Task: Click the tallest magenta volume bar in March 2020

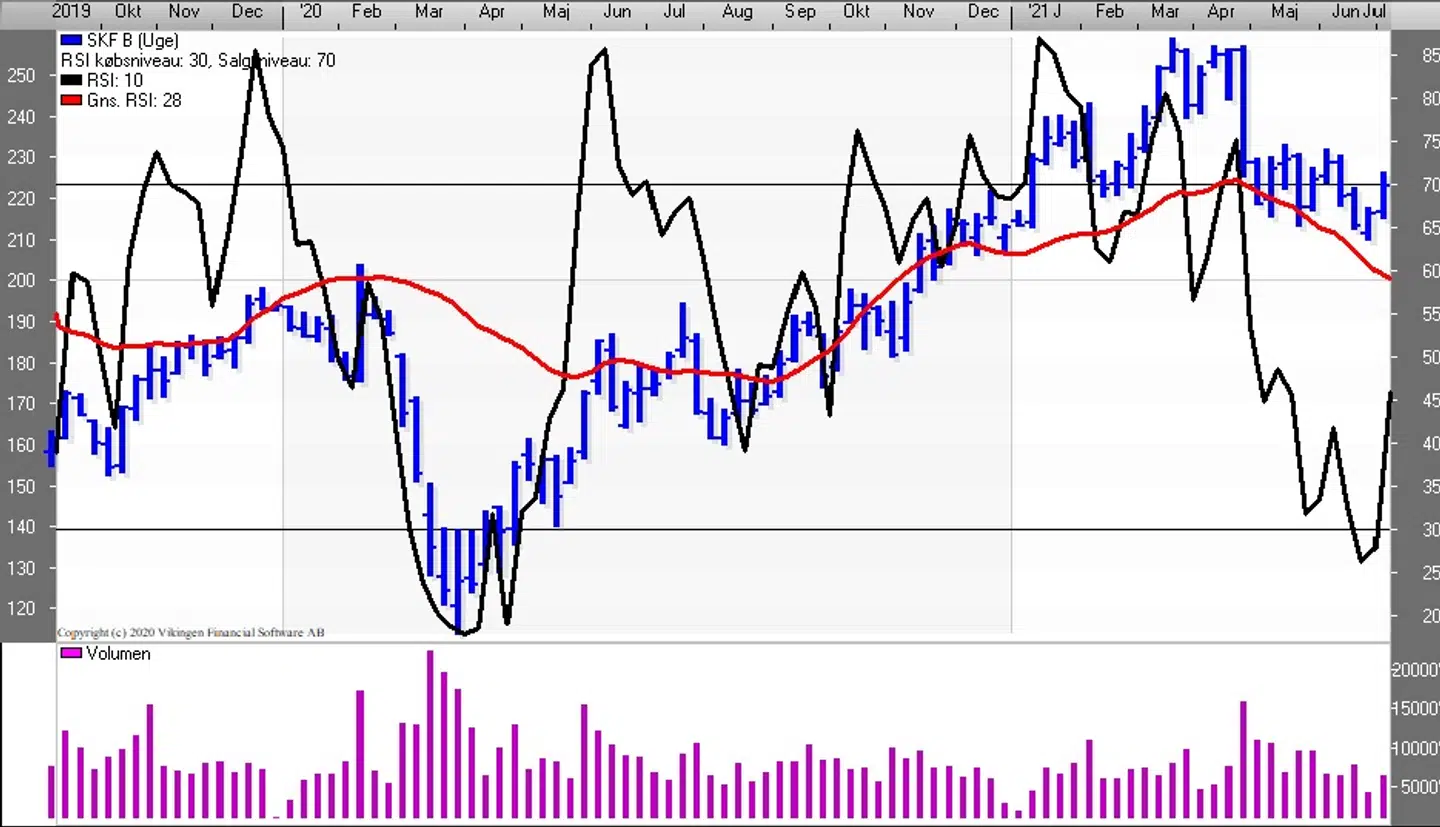Action: (x=431, y=735)
